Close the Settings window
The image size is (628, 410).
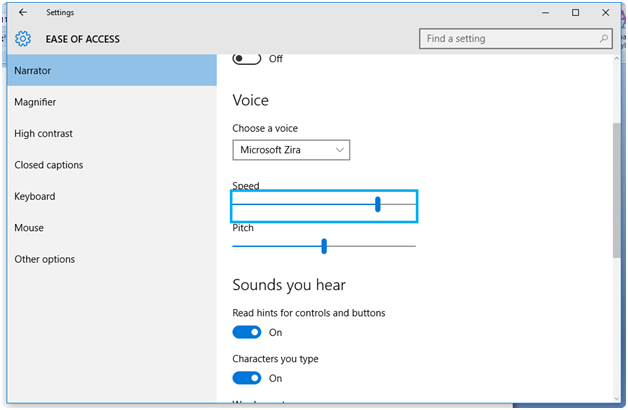605,13
